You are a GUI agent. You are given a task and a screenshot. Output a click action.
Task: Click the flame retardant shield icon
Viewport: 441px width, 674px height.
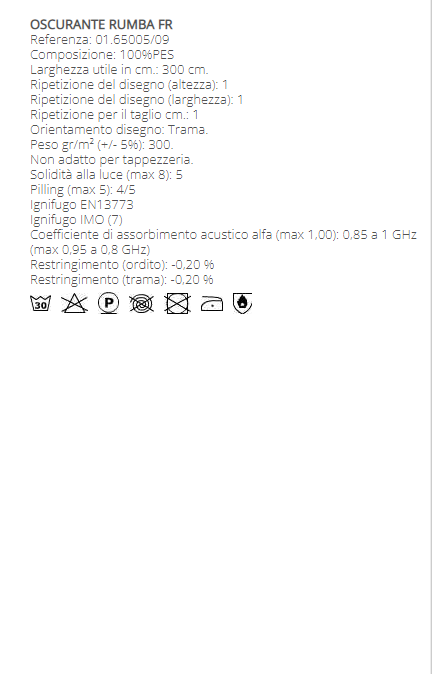point(242,303)
